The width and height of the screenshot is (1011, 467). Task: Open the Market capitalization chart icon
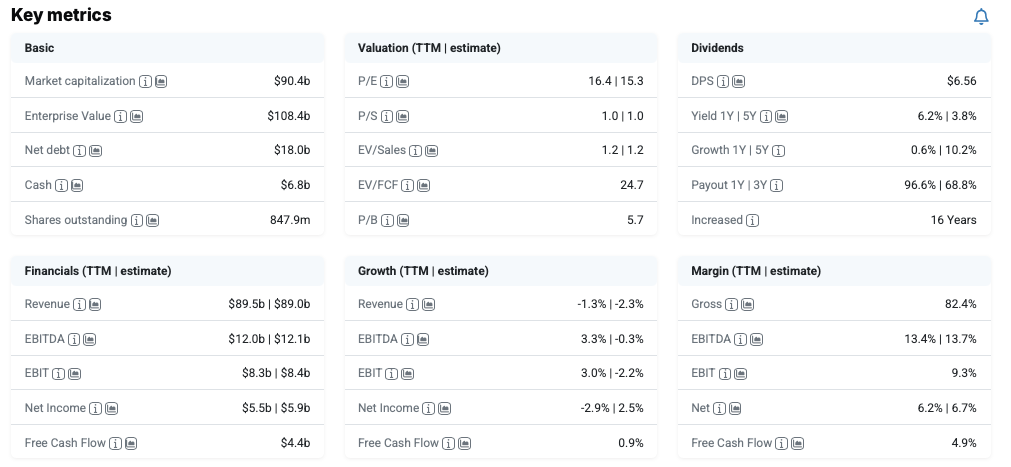161,81
